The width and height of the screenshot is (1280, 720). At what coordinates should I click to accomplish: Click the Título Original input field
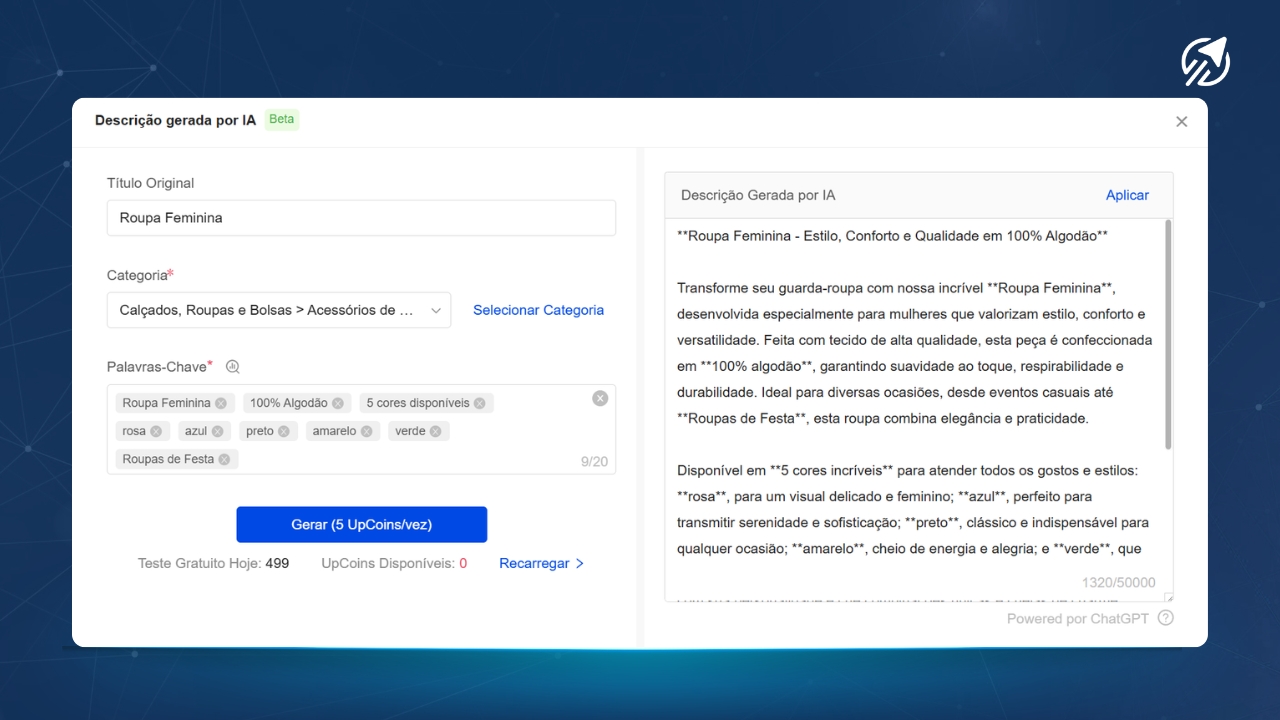coord(361,218)
